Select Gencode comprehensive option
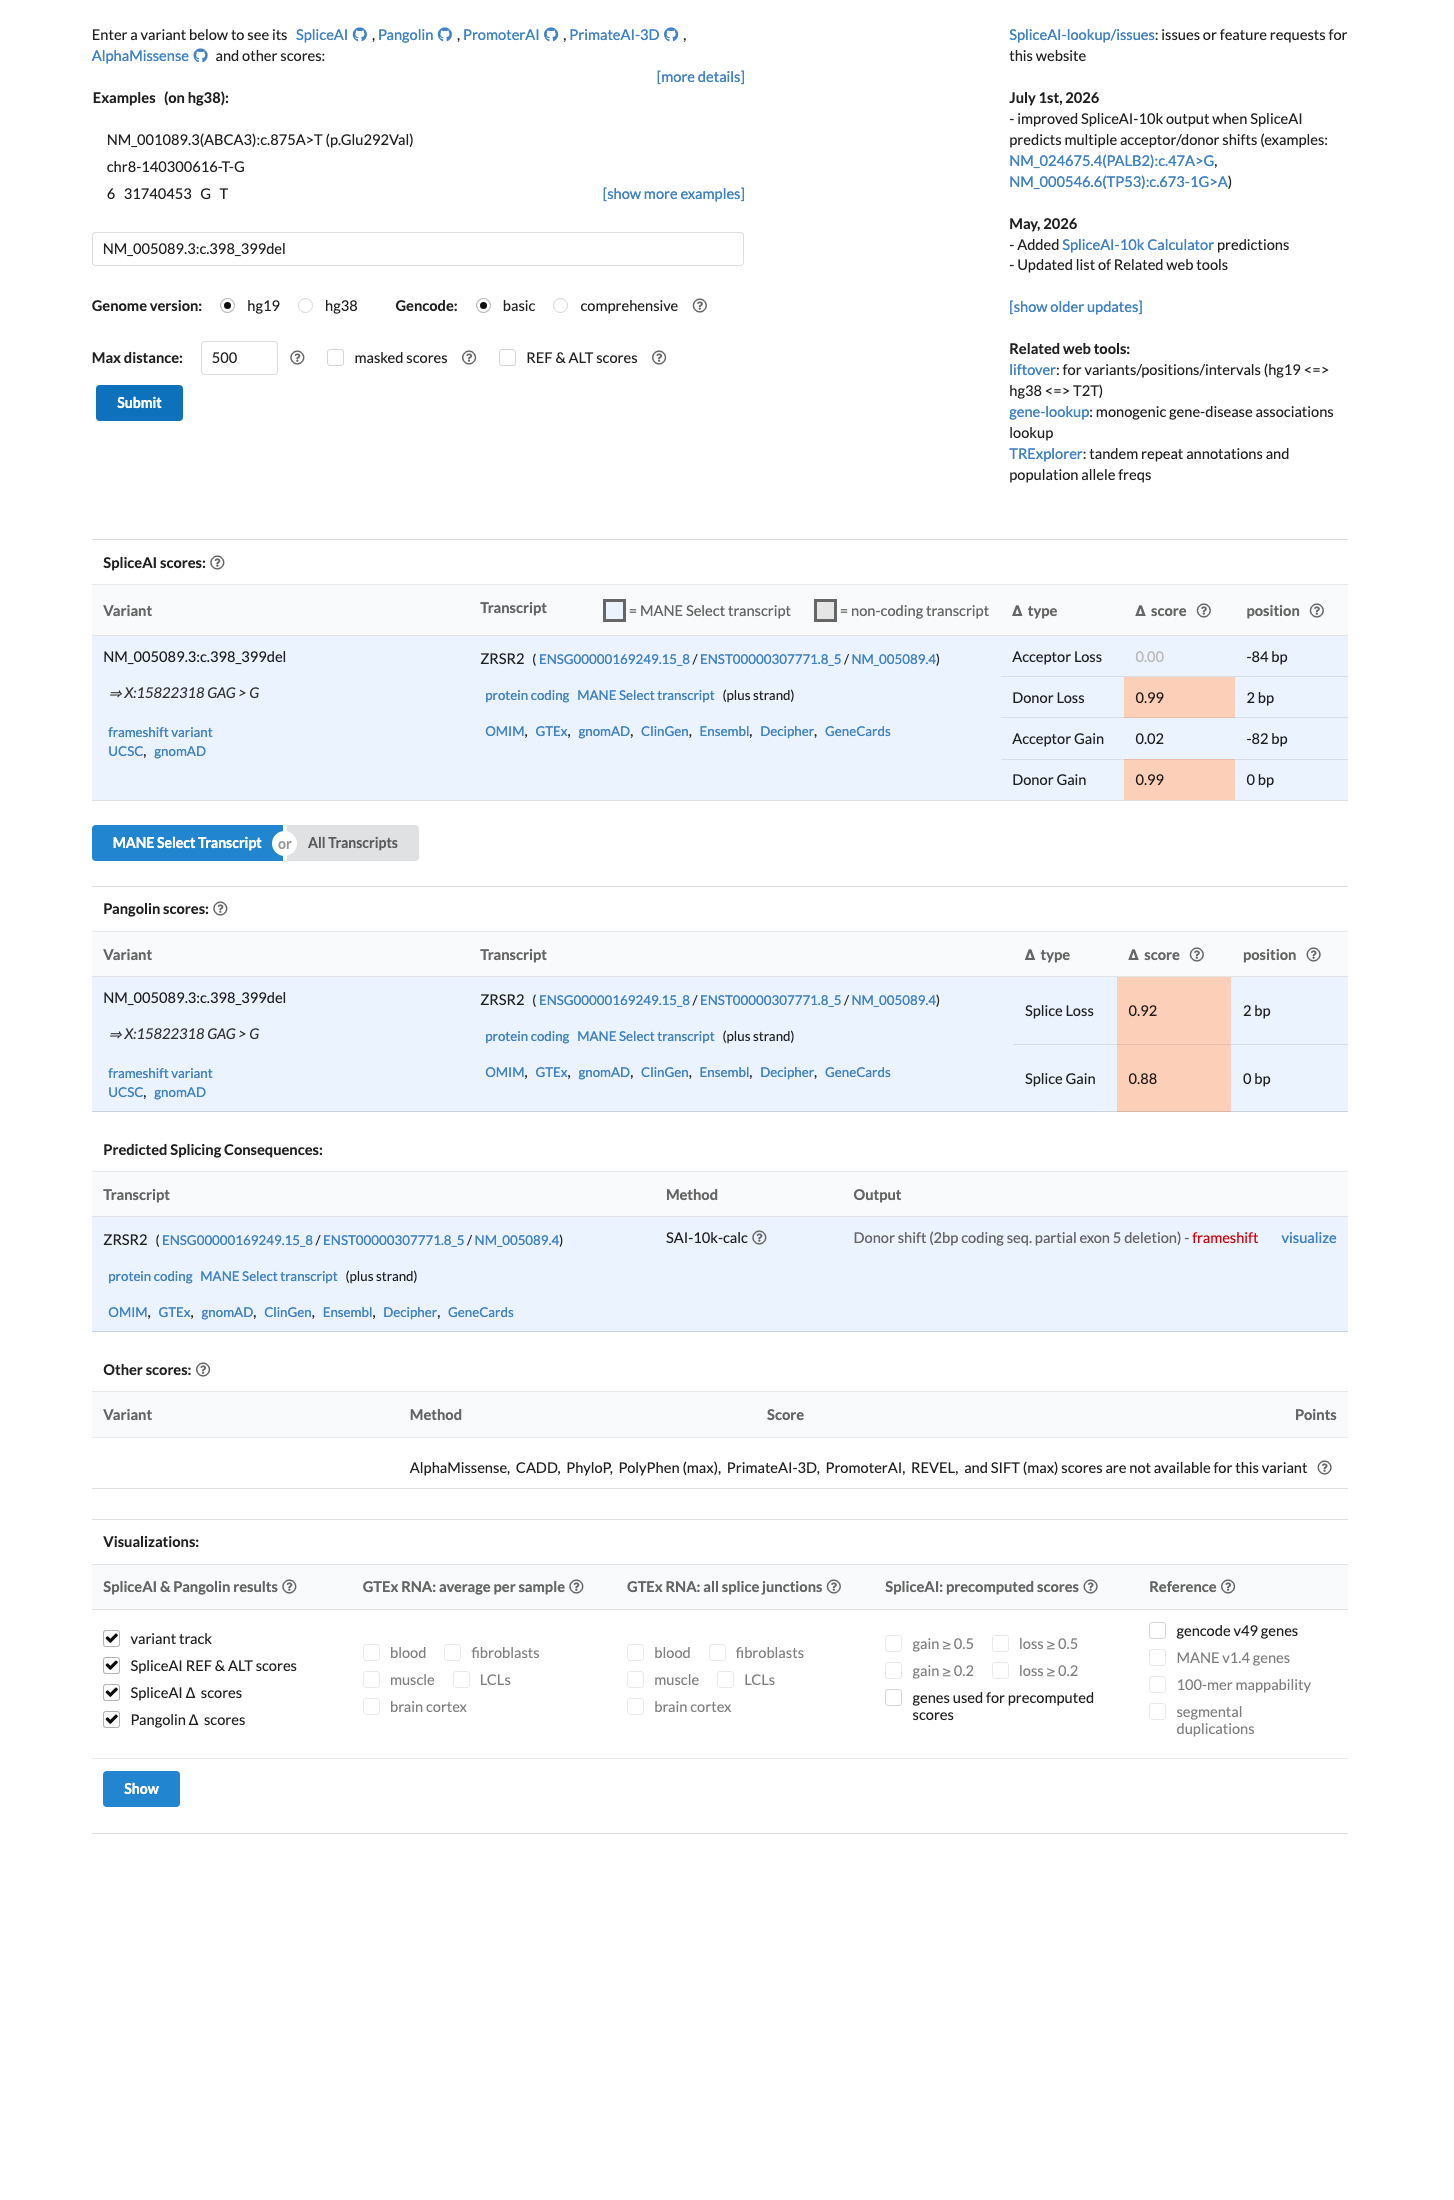 561,306
